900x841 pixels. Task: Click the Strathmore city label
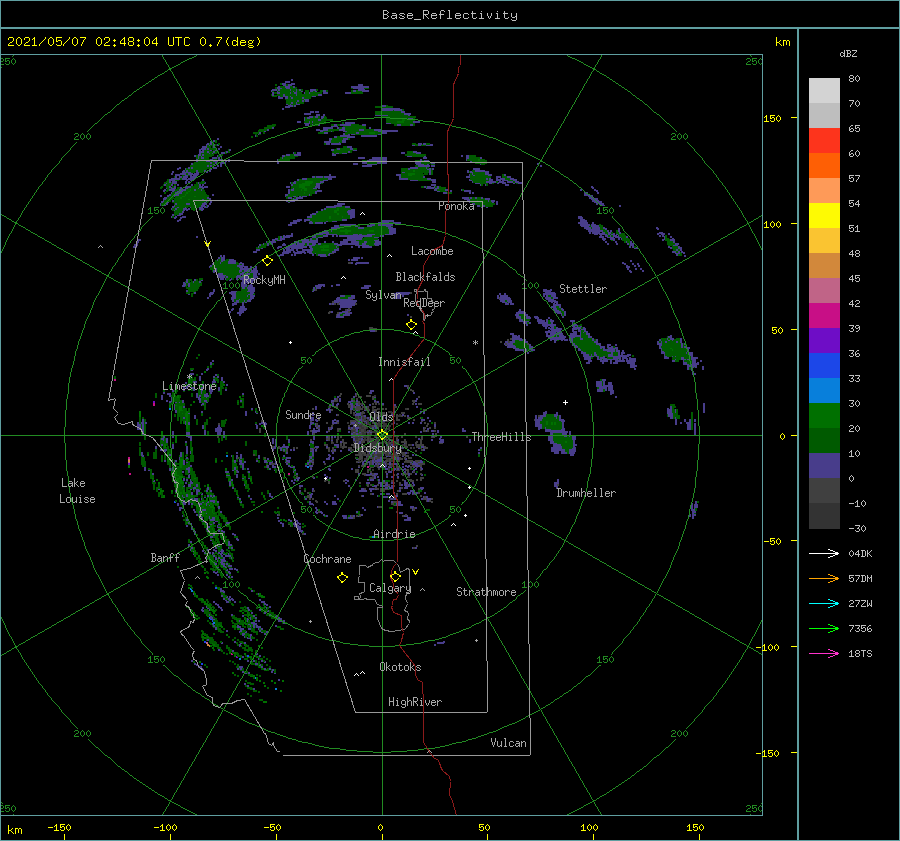(486, 592)
